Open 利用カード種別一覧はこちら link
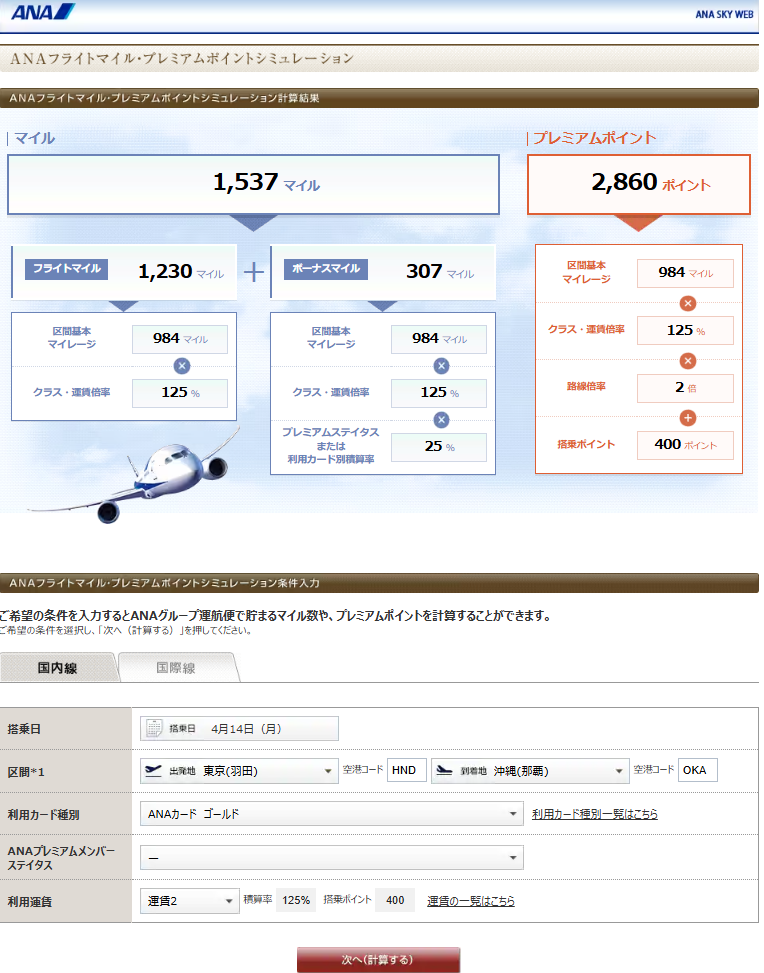764x973 pixels. (595, 814)
